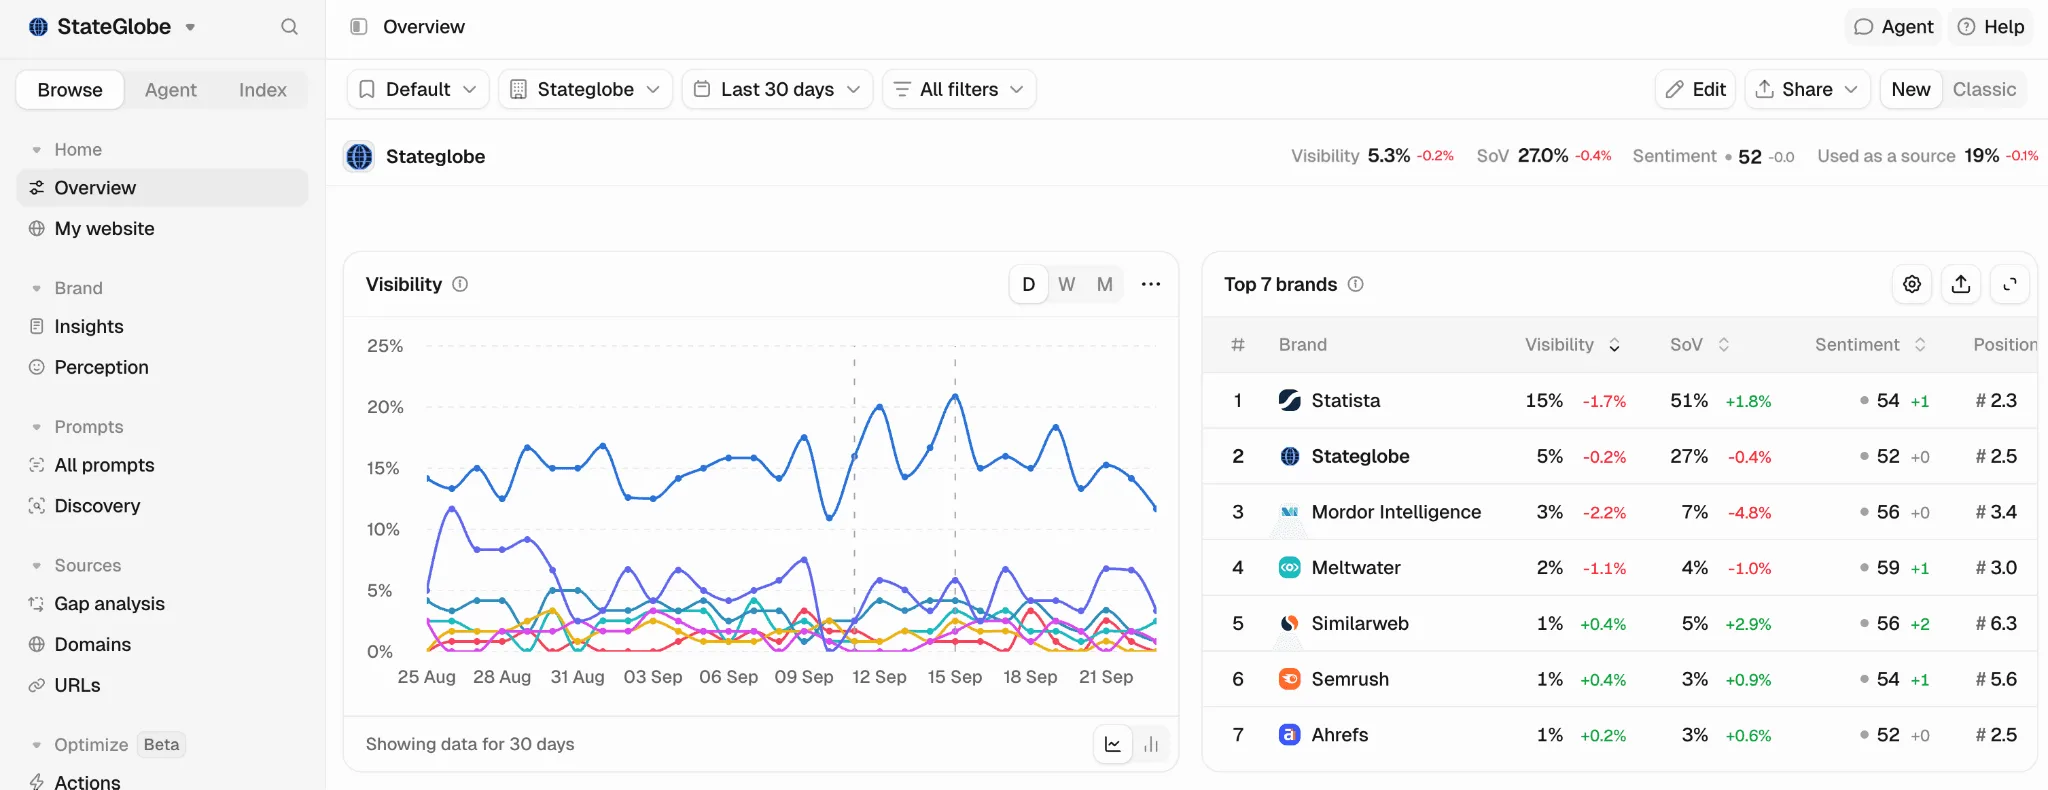
Task: Select weekly (W) chart granularity
Action: point(1067,284)
